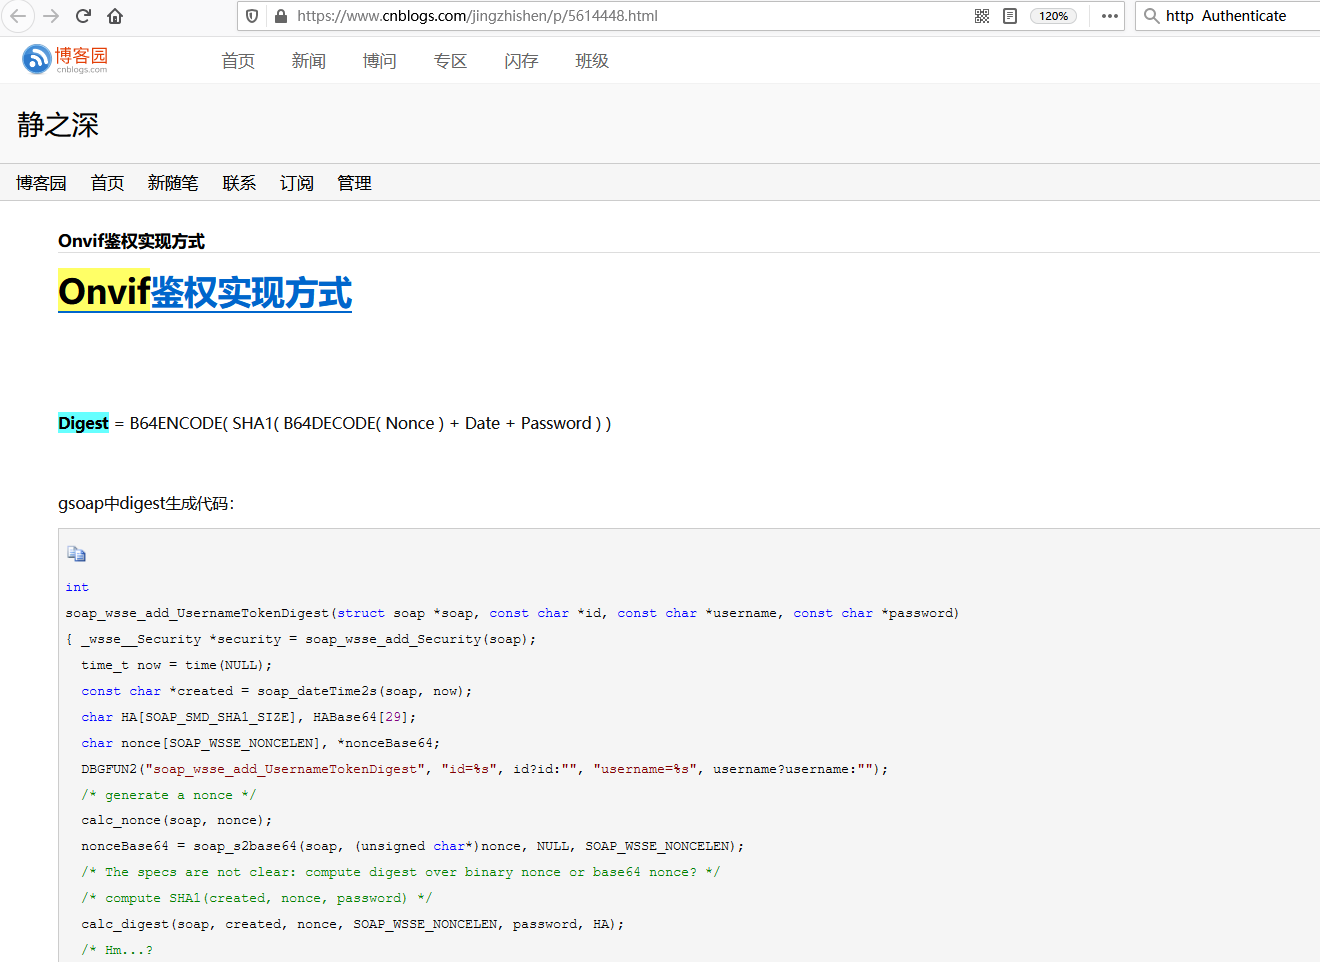Click the code line beginning 'DBGFUN2('
This screenshot has width=1320, height=962.
click(485, 769)
